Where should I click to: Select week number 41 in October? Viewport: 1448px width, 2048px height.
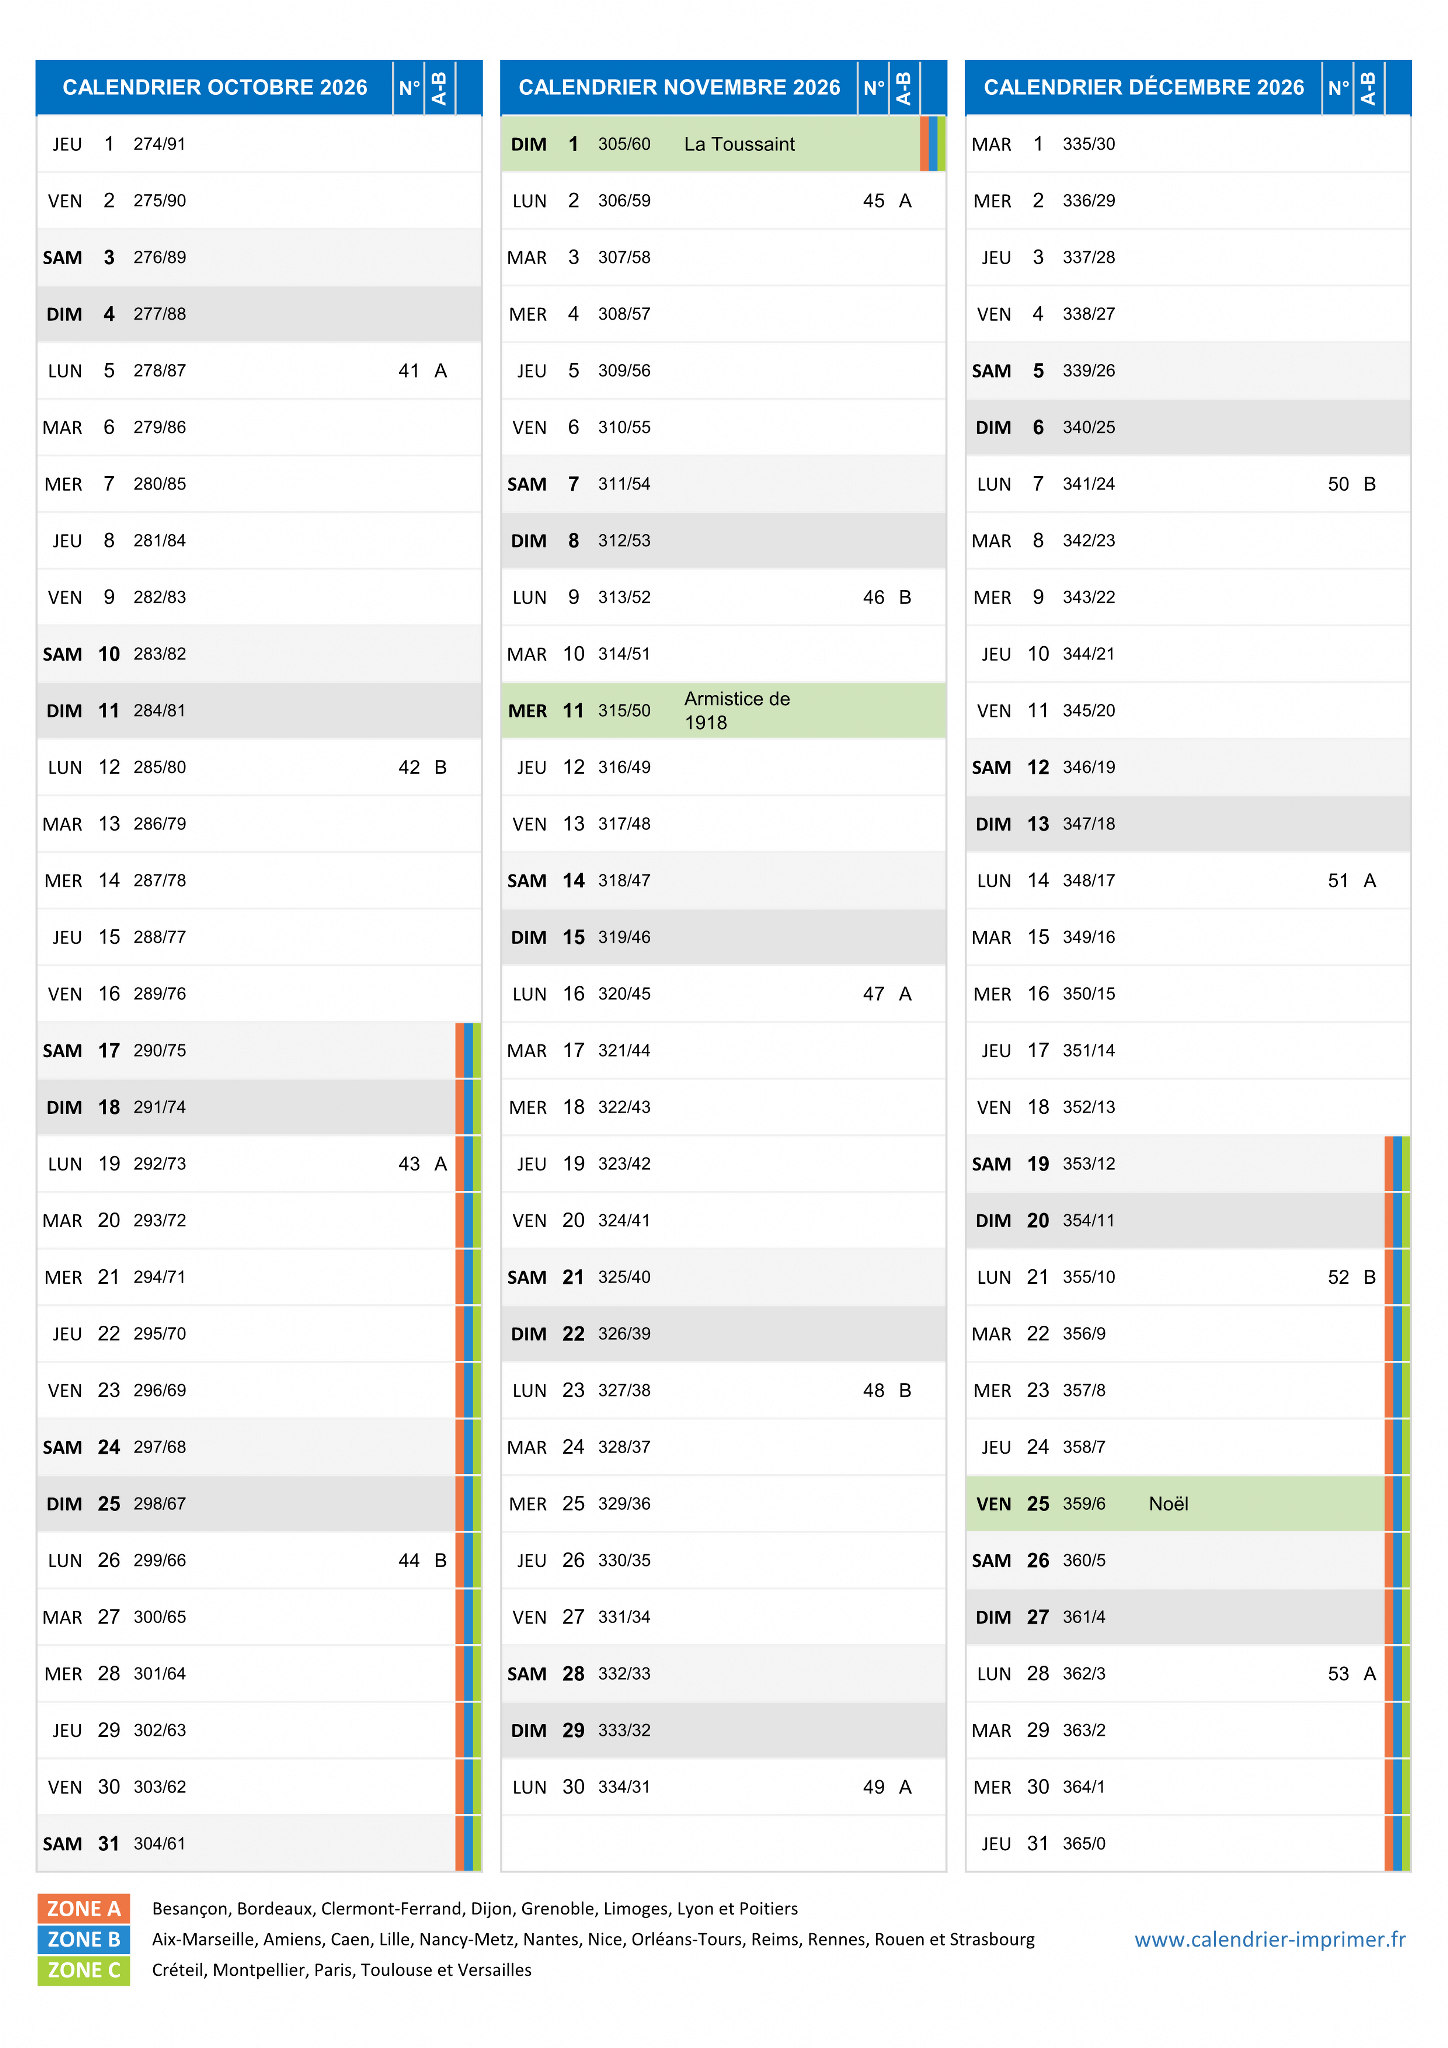click(409, 371)
